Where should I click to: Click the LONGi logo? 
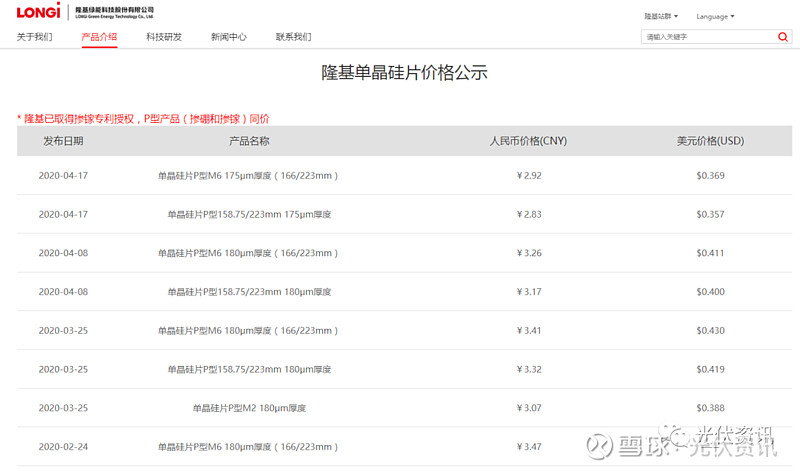point(39,11)
